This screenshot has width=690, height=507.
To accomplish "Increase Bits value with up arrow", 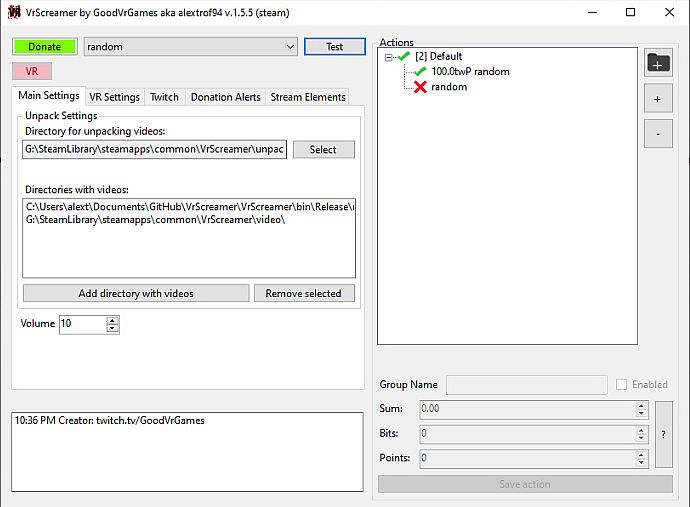I will (x=641, y=430).
